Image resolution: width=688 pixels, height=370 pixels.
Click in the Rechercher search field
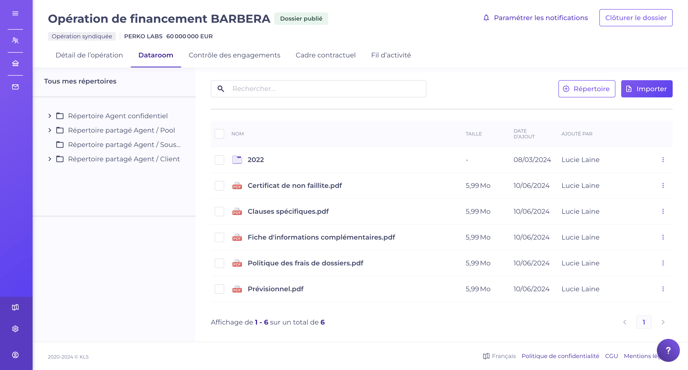(x=319, y=89)
